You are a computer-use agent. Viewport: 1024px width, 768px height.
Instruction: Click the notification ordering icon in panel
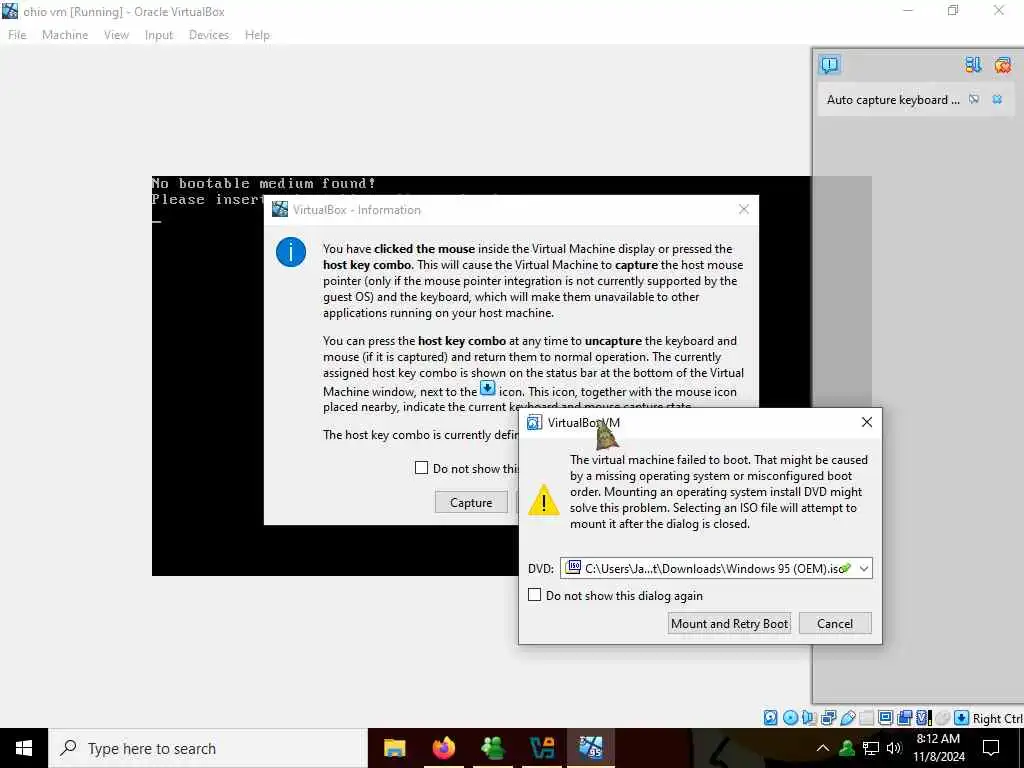click(972, 65)
